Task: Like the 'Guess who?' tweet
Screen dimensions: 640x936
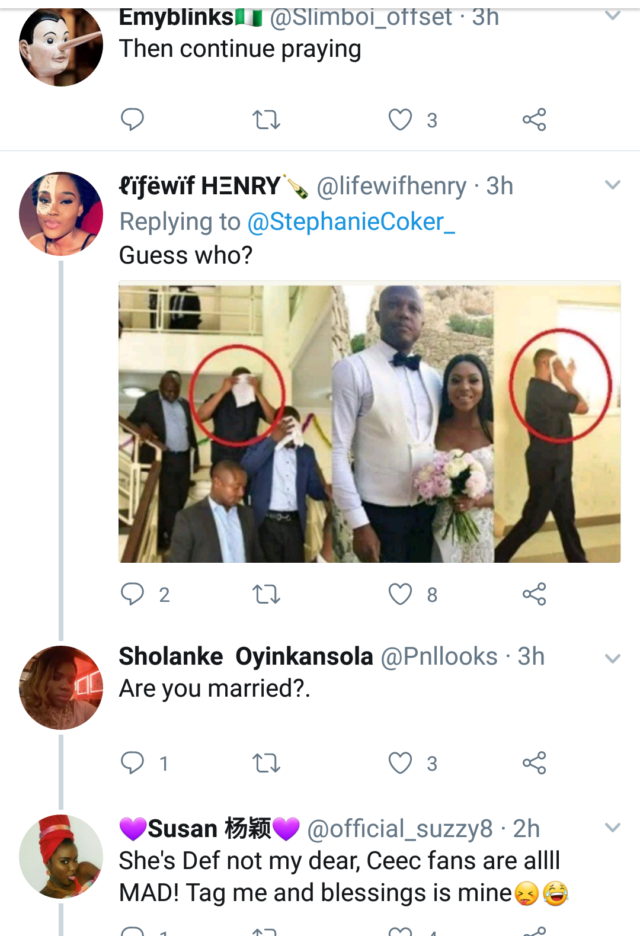Action: click(401, 594)
